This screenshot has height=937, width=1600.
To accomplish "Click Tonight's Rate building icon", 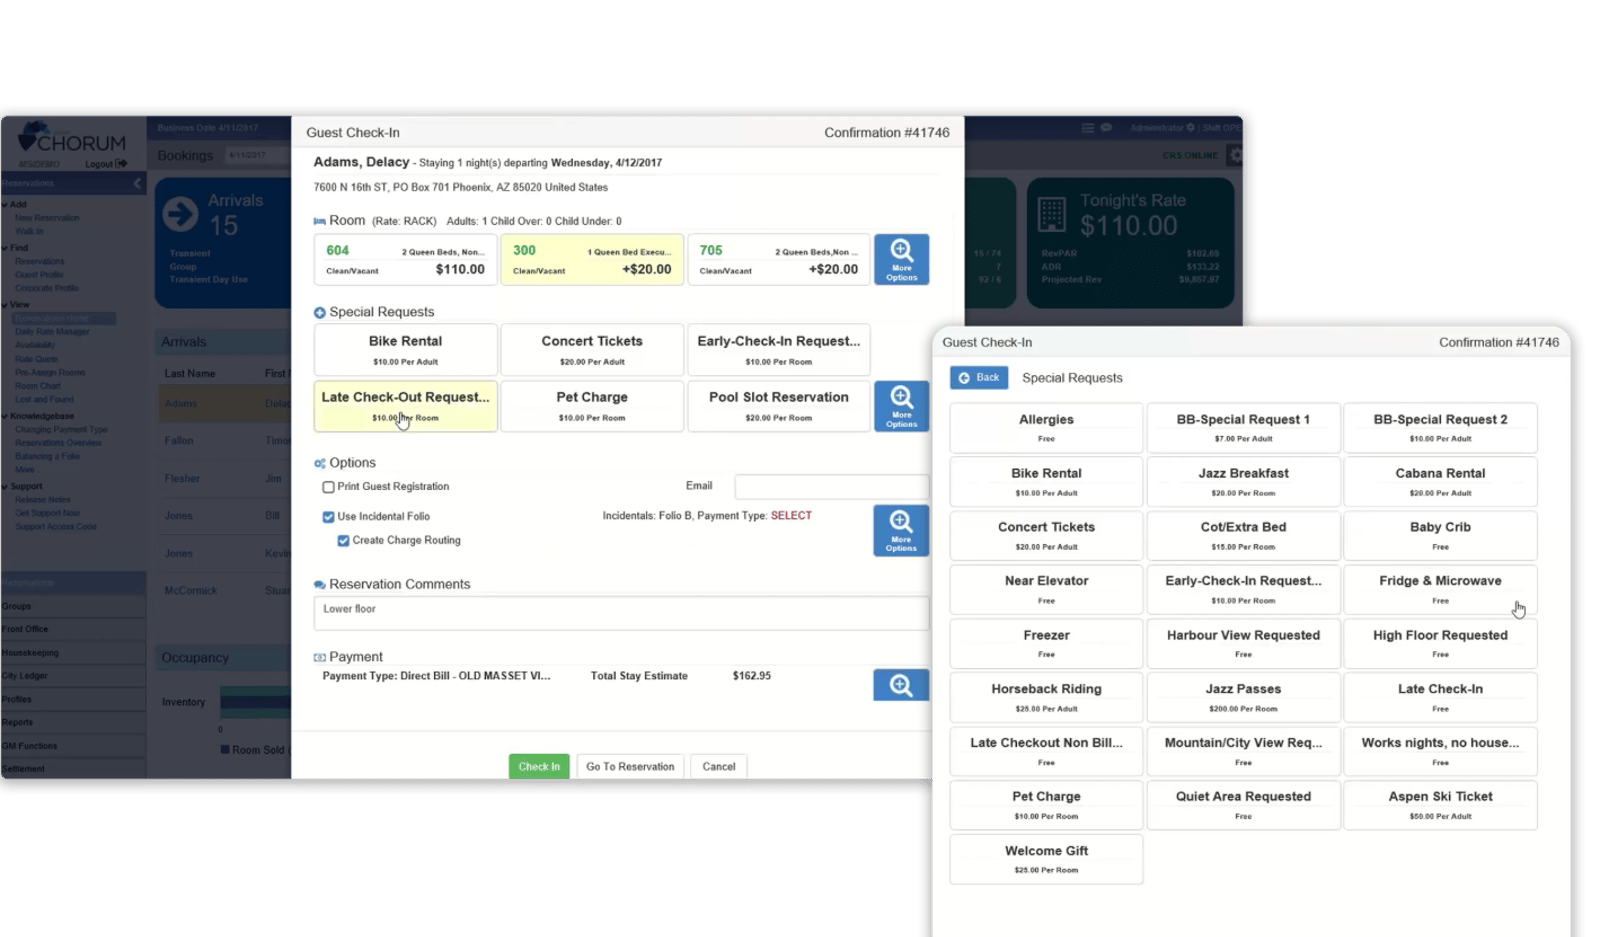I will click(1052, 214).
